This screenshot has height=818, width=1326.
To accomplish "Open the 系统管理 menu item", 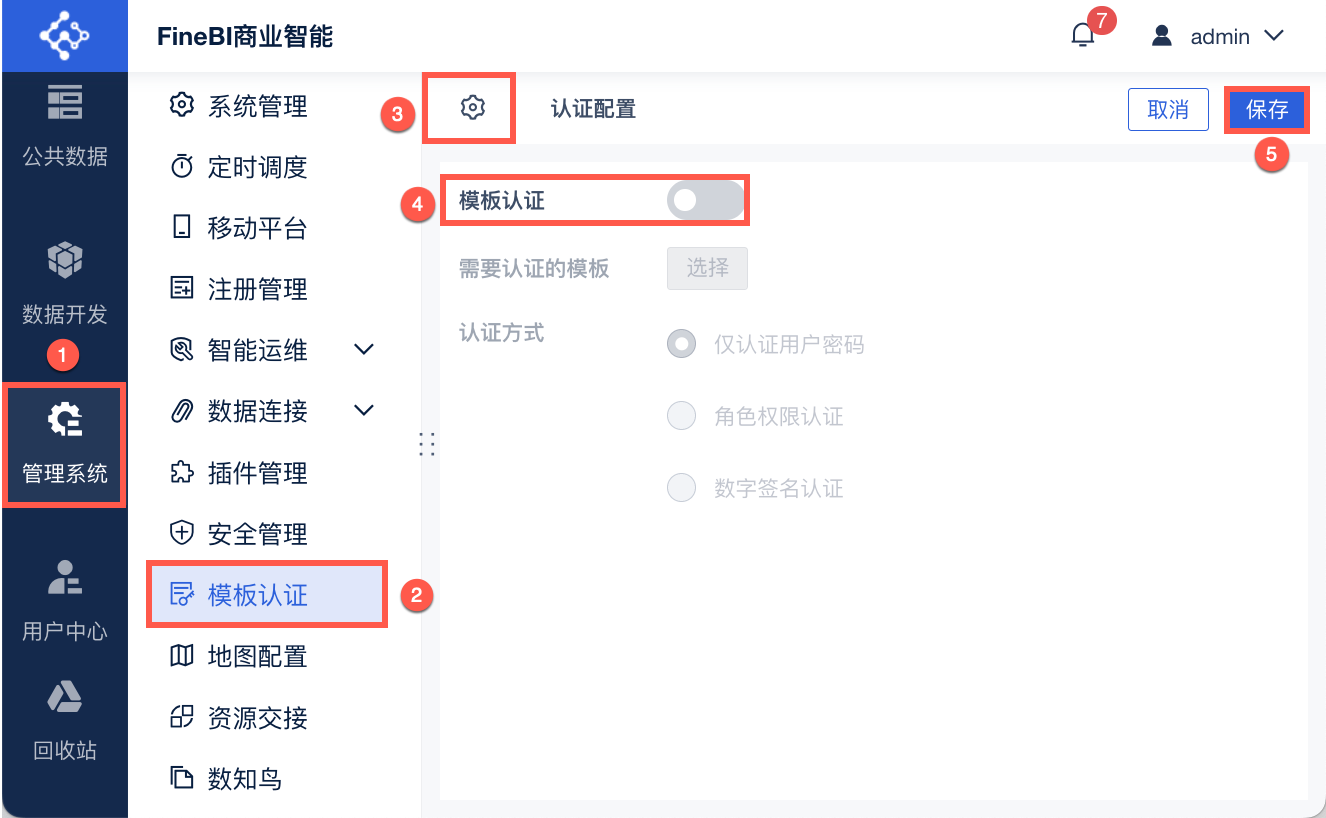I will (257, 106).
